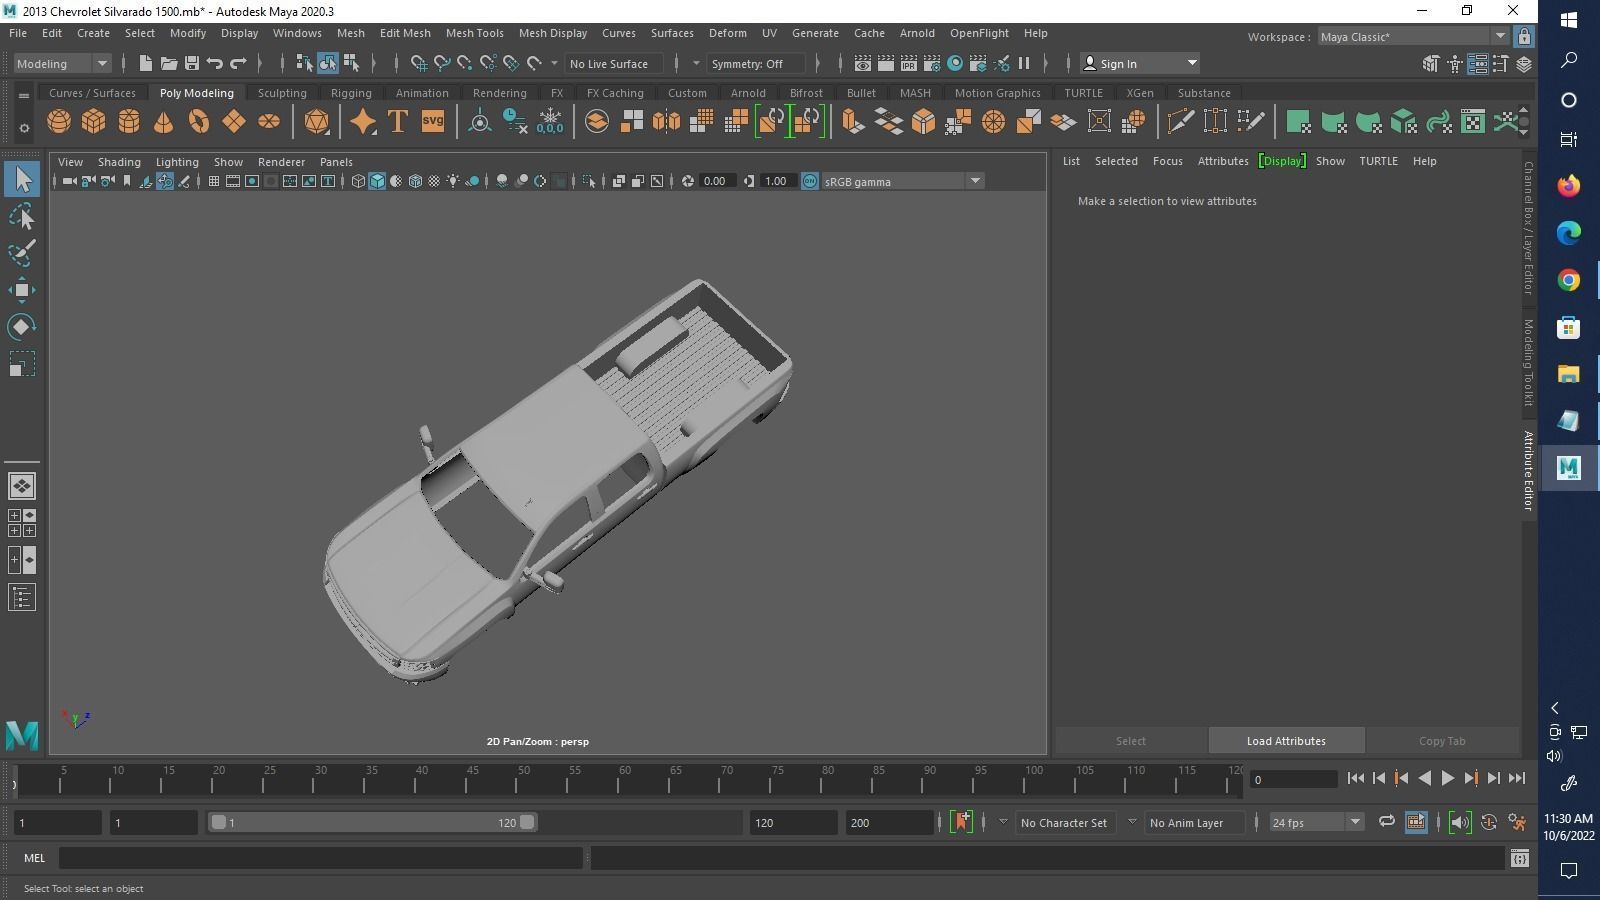The image size is (1600, 900).
Task: Open Google Chrome from the taskbar
Action: click(x=1568, y=281)
